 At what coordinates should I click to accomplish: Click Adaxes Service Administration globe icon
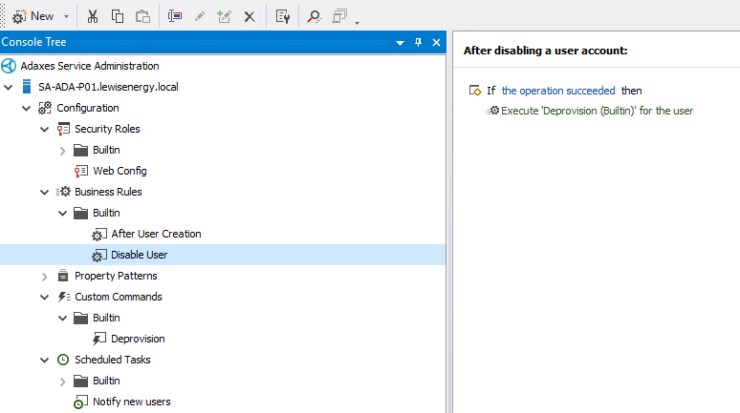(x=8, y=66)
